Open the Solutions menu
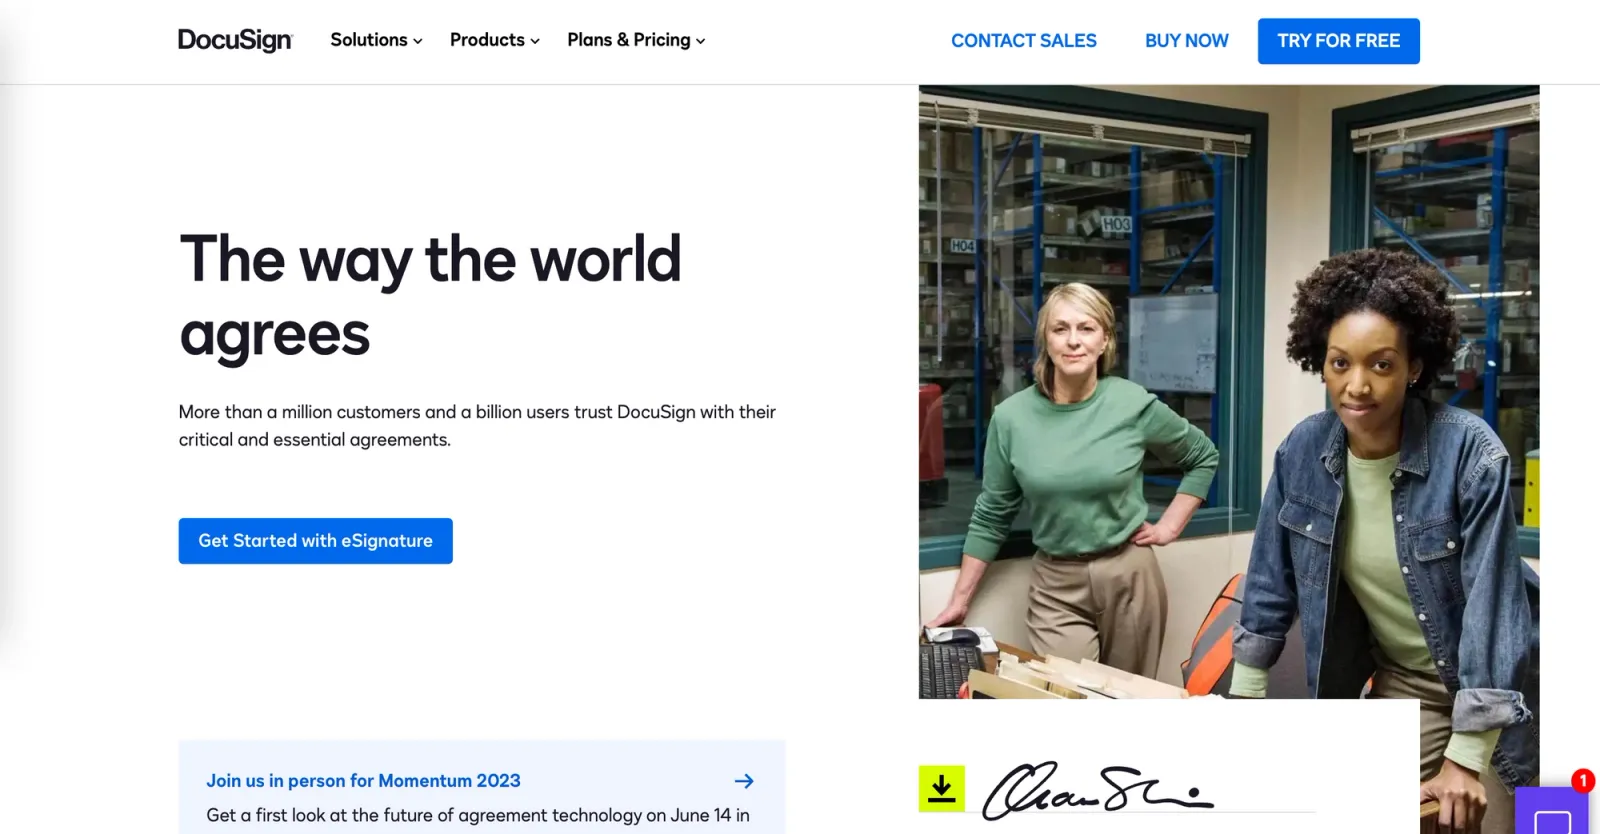Image resolution: width=1600 pixels, height=834 pixels. 368,40
